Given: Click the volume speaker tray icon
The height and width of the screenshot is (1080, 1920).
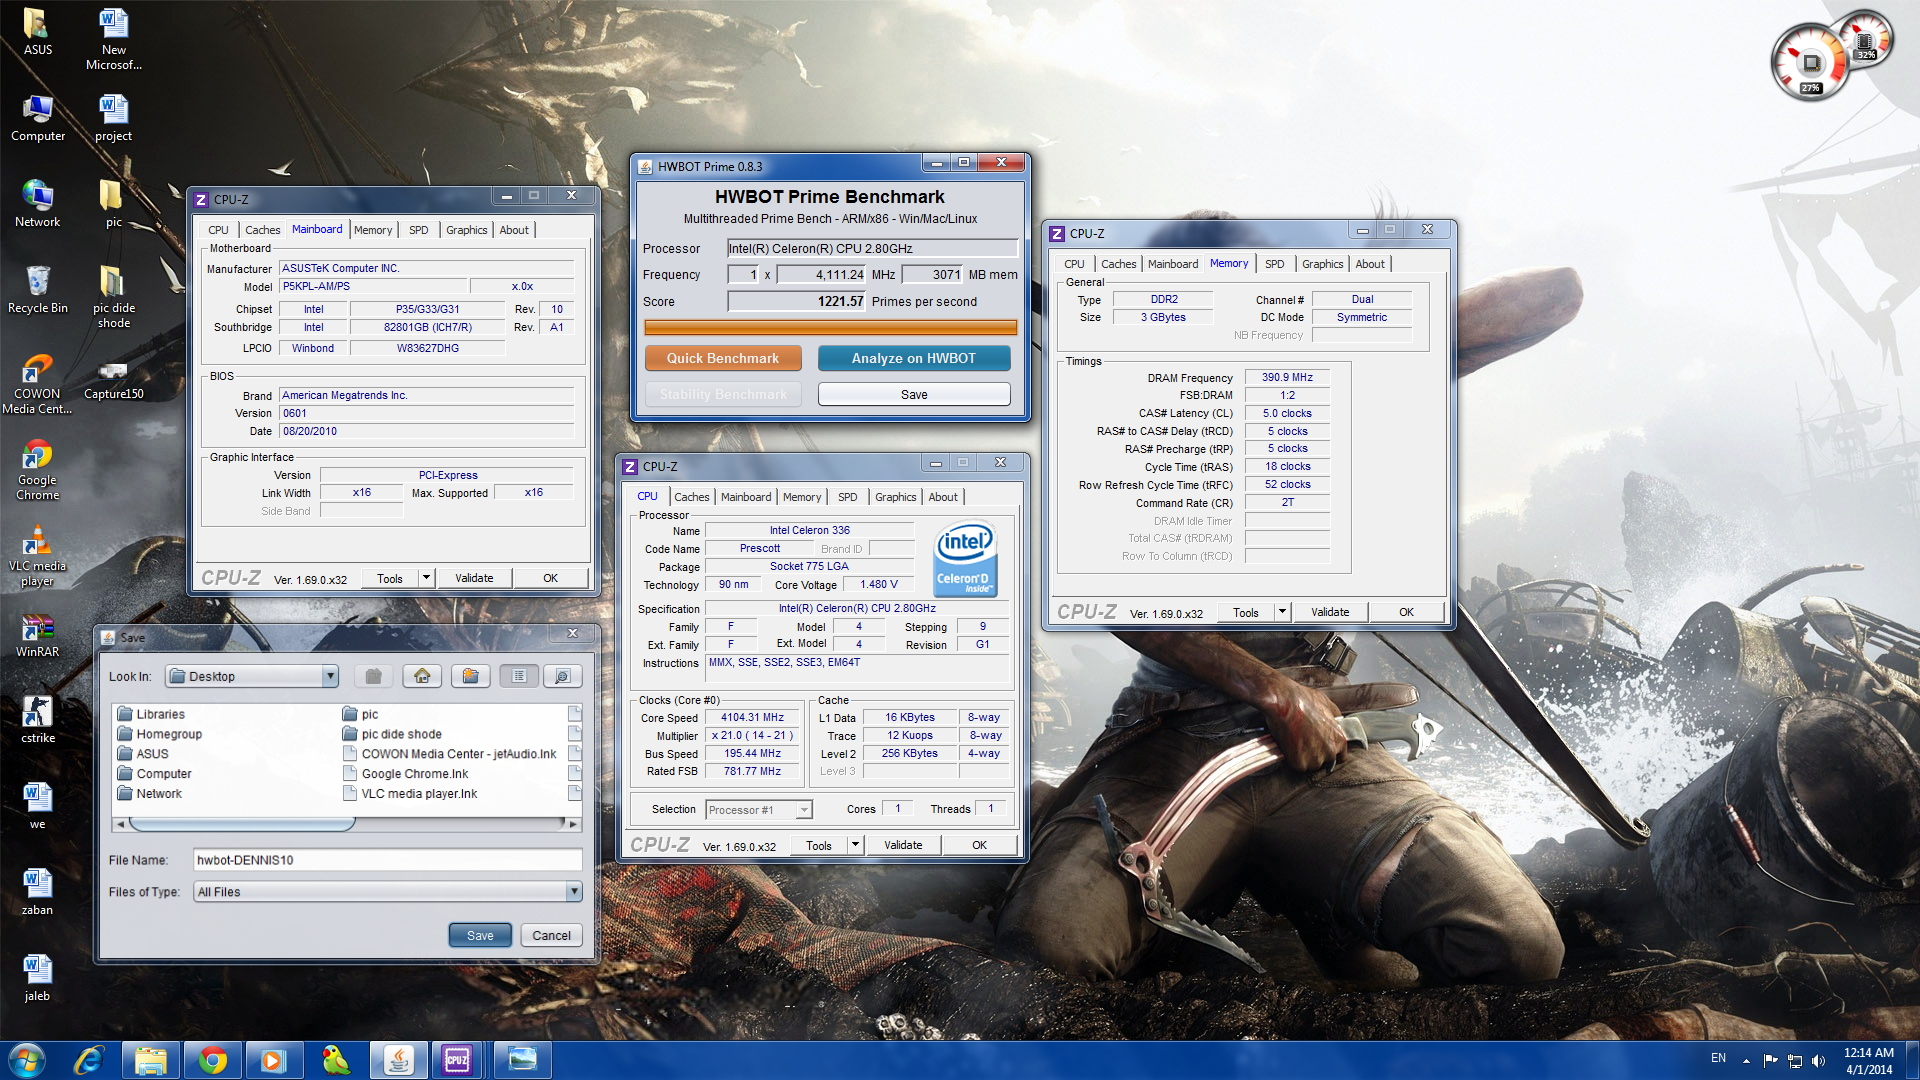Looking at the screenshot, I should point(1818,1061).
